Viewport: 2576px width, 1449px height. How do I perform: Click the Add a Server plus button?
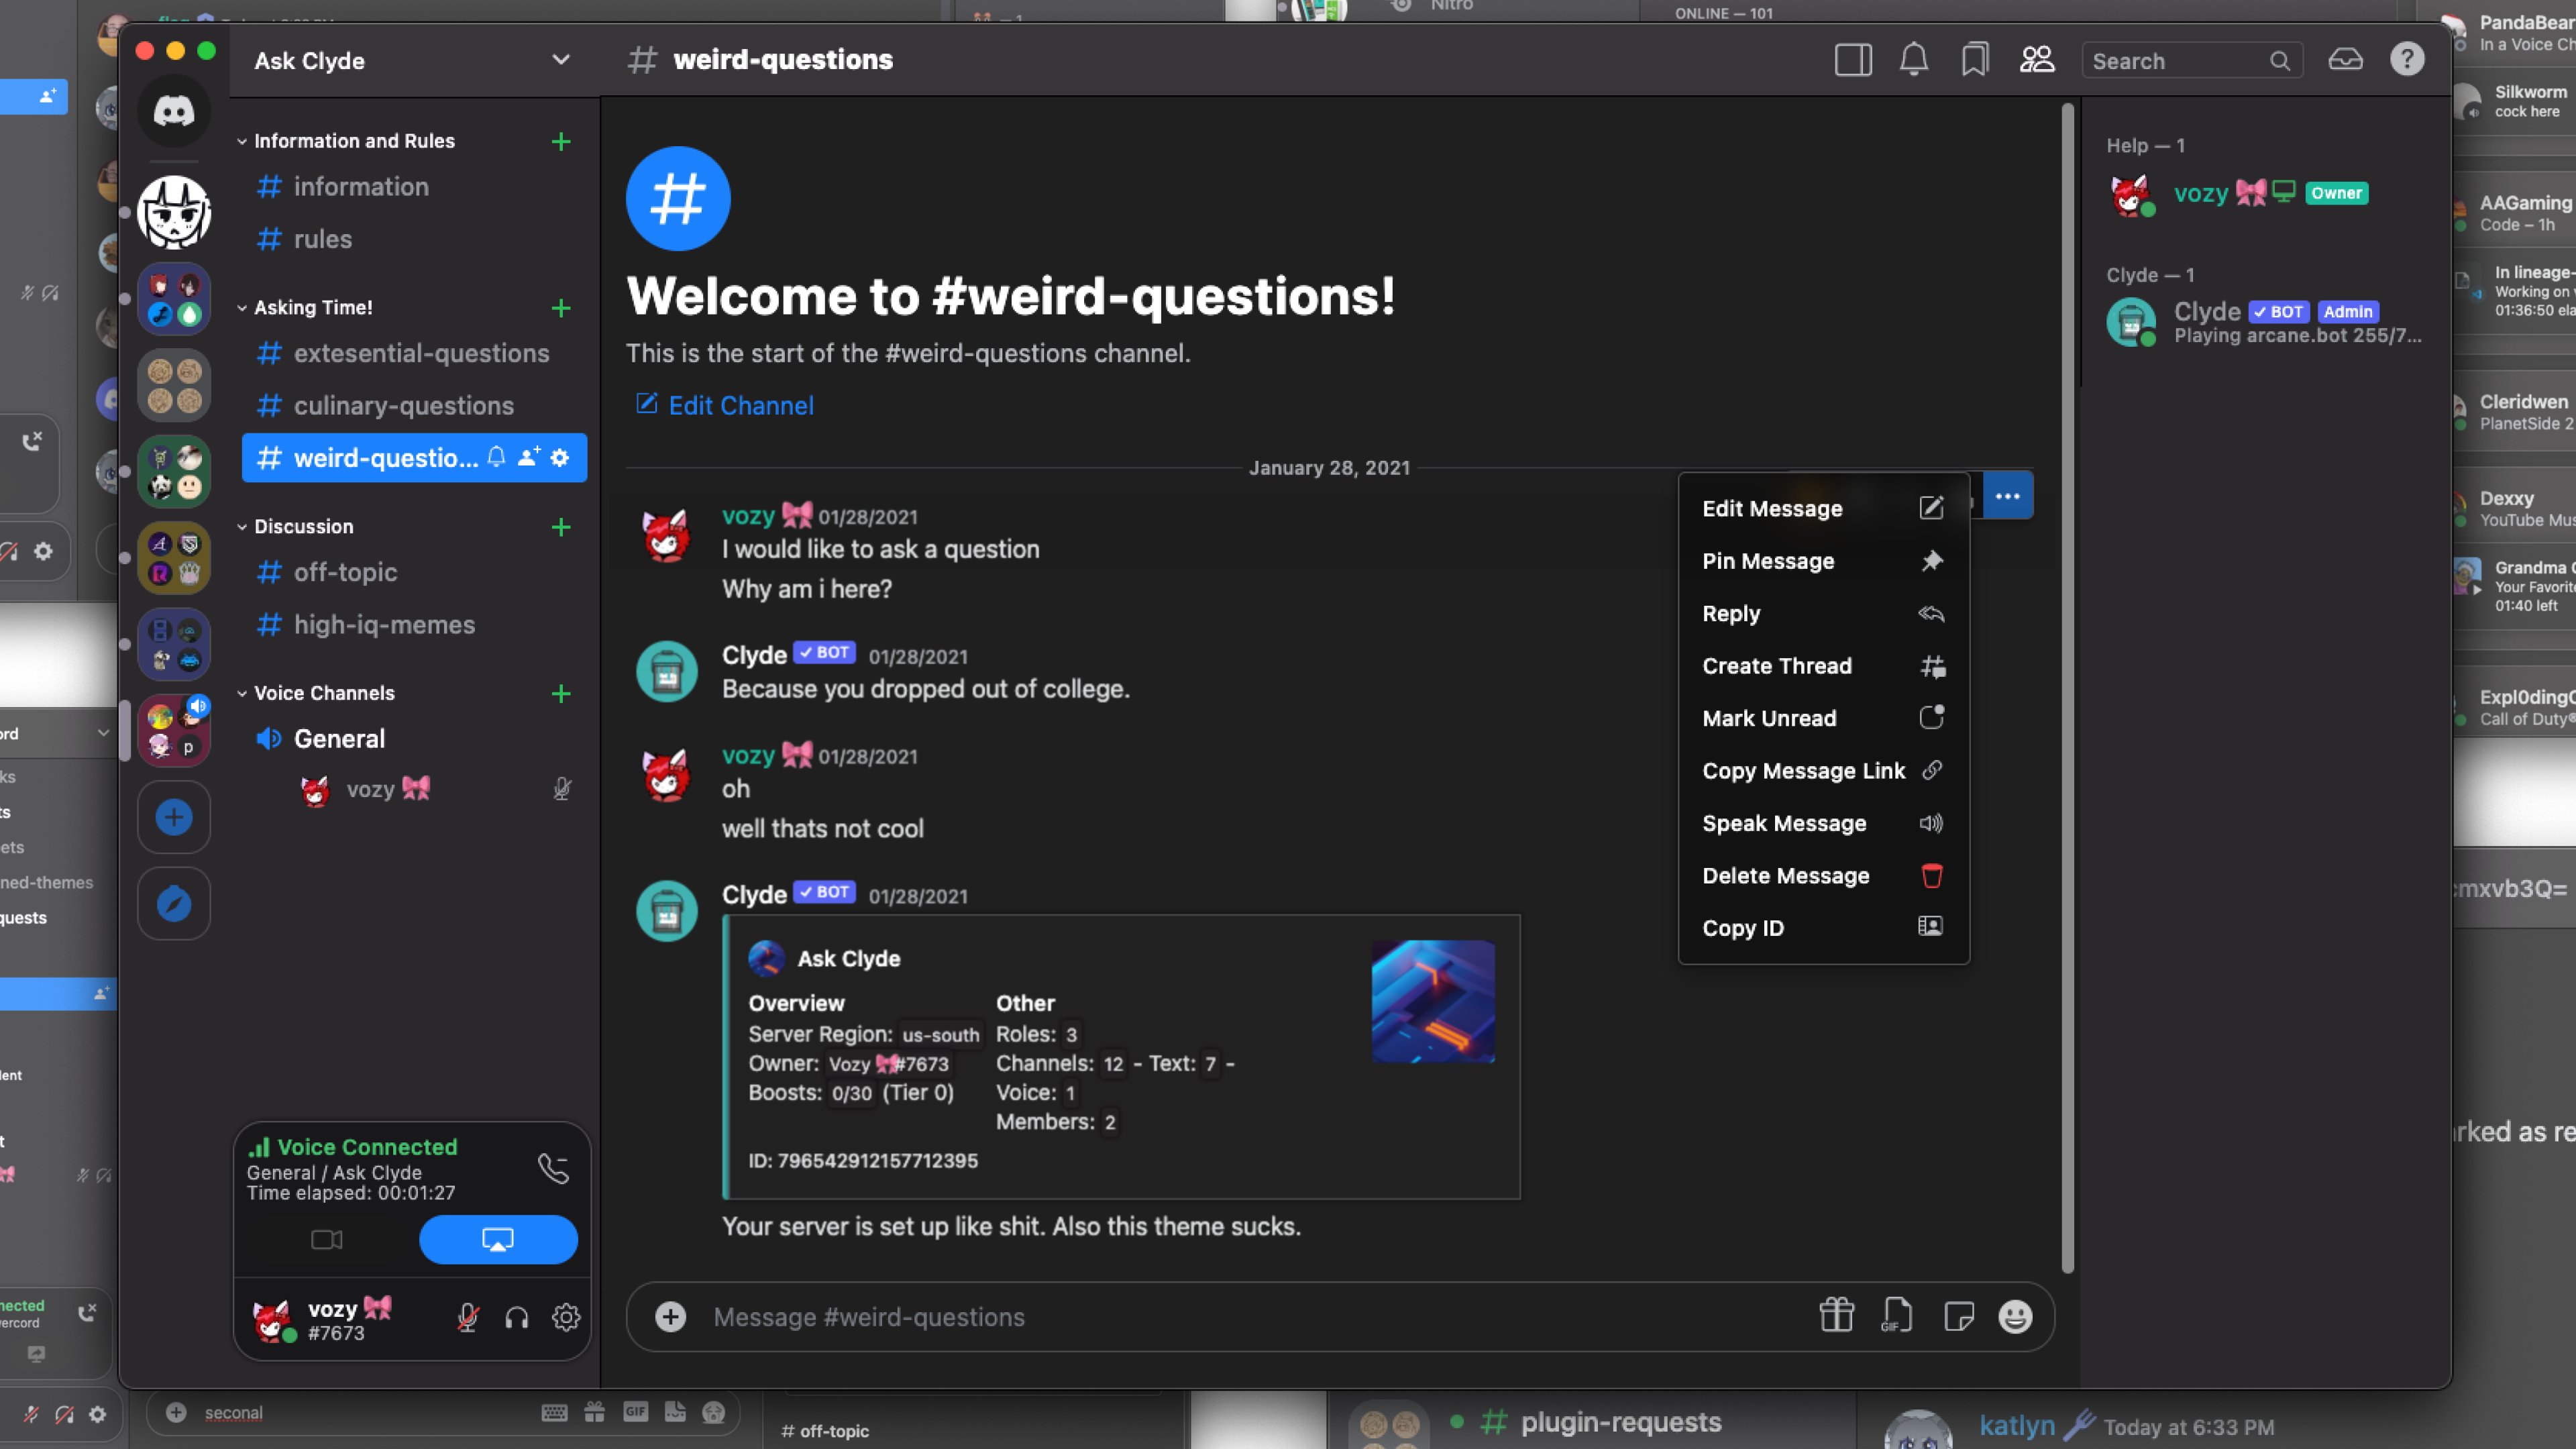pos(174,817)
